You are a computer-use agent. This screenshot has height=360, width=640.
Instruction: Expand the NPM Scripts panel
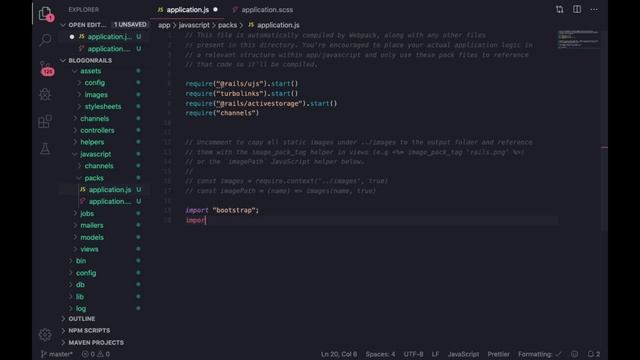[89, 331]
